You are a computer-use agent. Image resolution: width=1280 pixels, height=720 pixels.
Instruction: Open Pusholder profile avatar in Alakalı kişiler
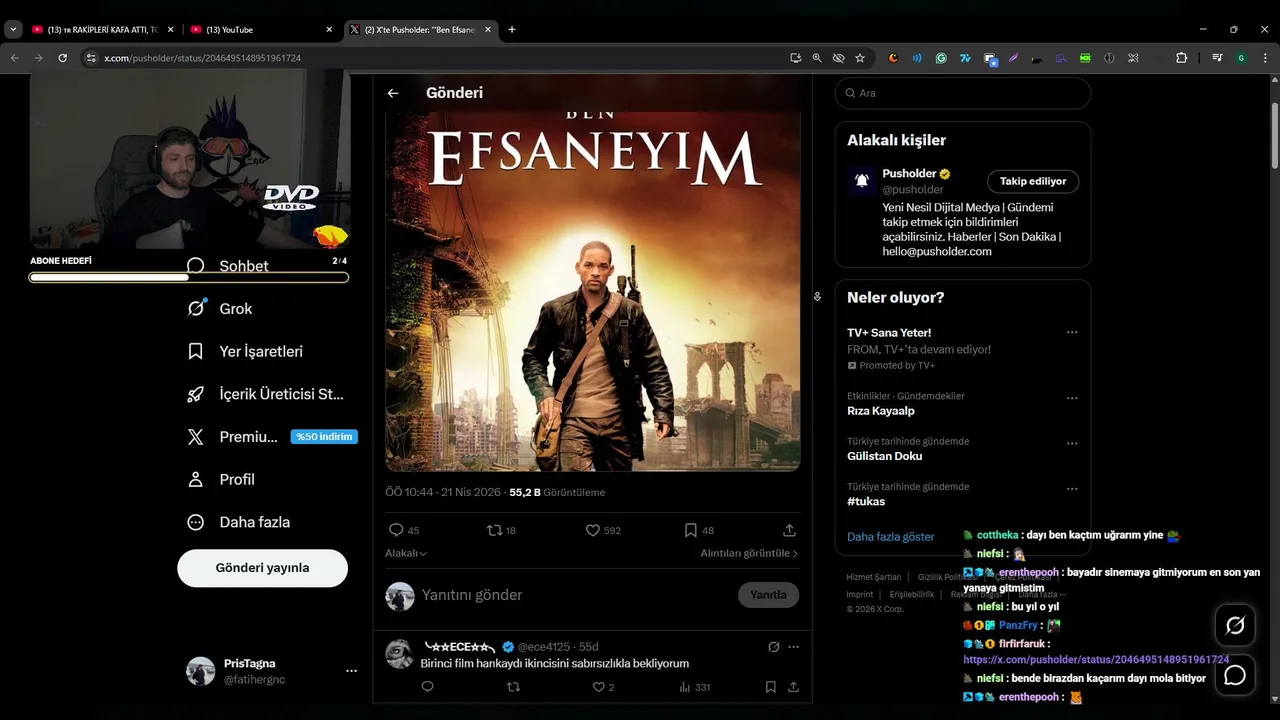861,181
